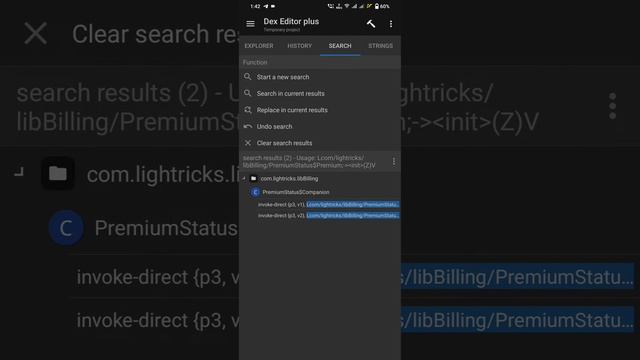This screenshot has height=360, width=640.
Task: Tap the battery indicator in status bar
Action: point(382,6)
